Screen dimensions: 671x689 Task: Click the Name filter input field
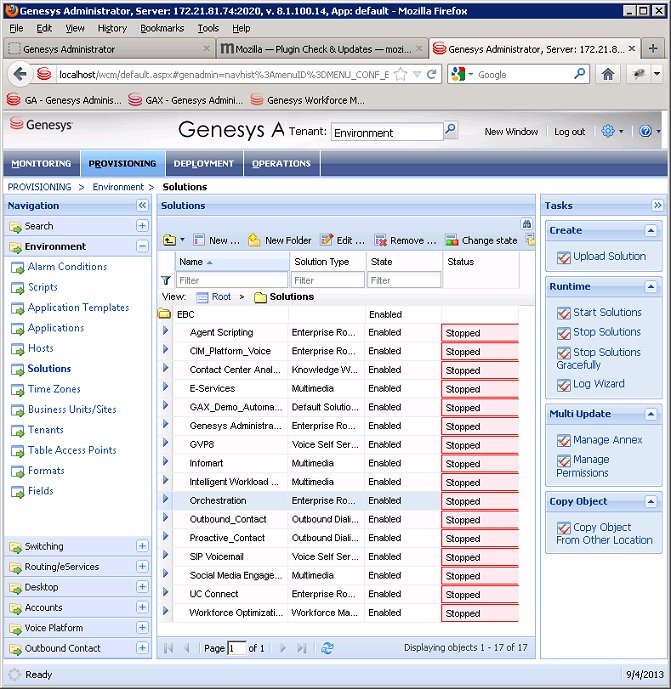coord(232,280)
